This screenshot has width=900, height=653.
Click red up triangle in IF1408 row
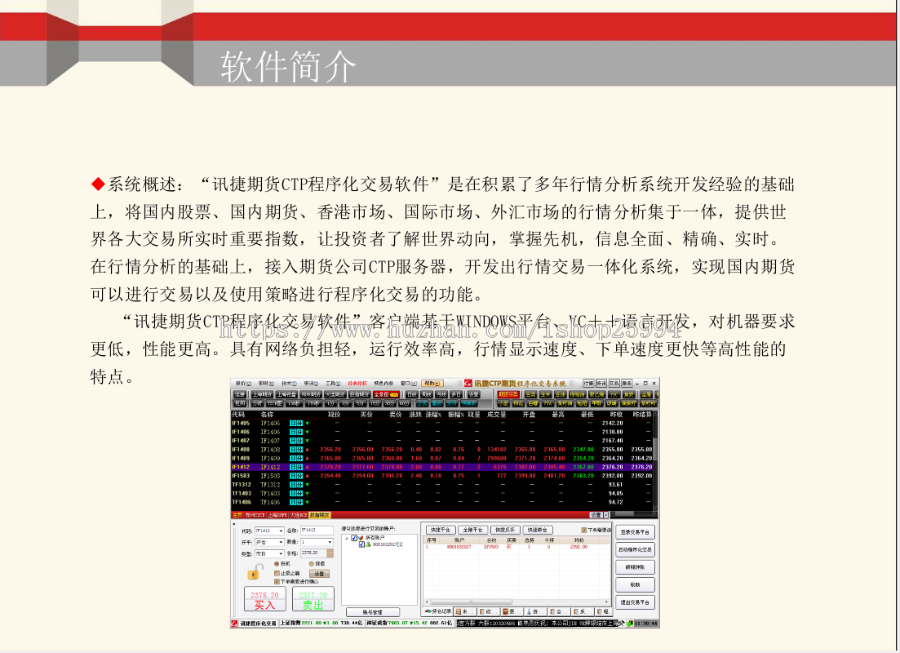[x=307, y=449]
